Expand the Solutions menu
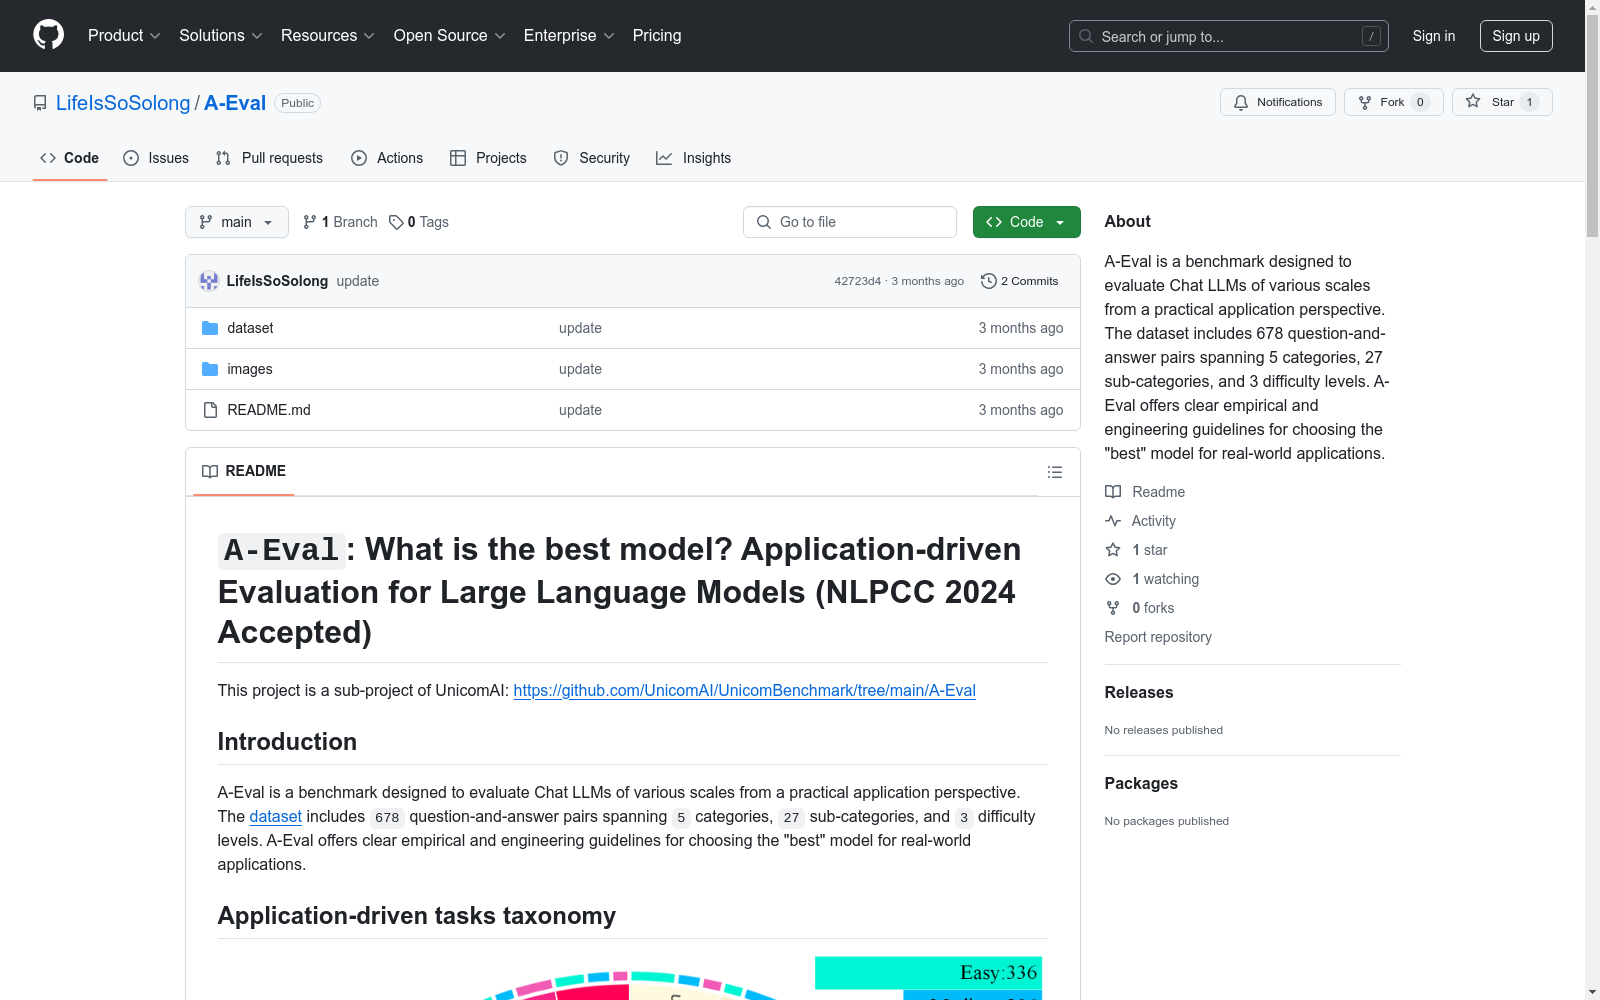Screen dimensions: 1600x1000 coord(221,36)
